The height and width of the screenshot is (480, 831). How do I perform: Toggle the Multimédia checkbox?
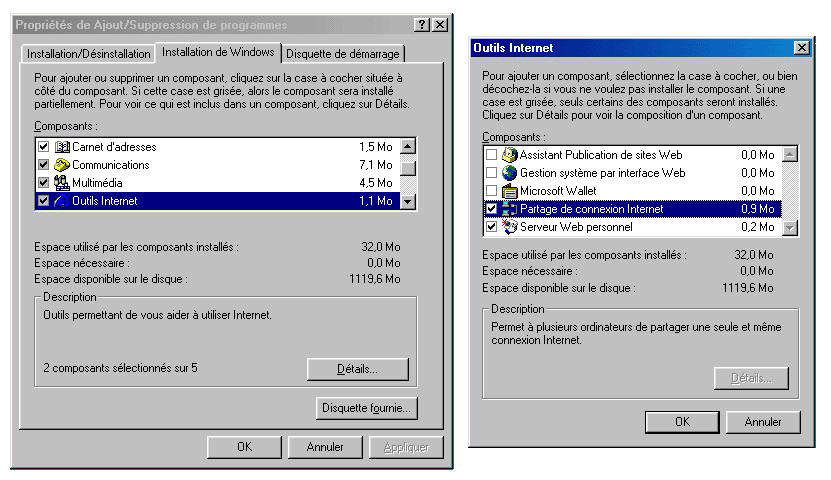coord(43,183)
